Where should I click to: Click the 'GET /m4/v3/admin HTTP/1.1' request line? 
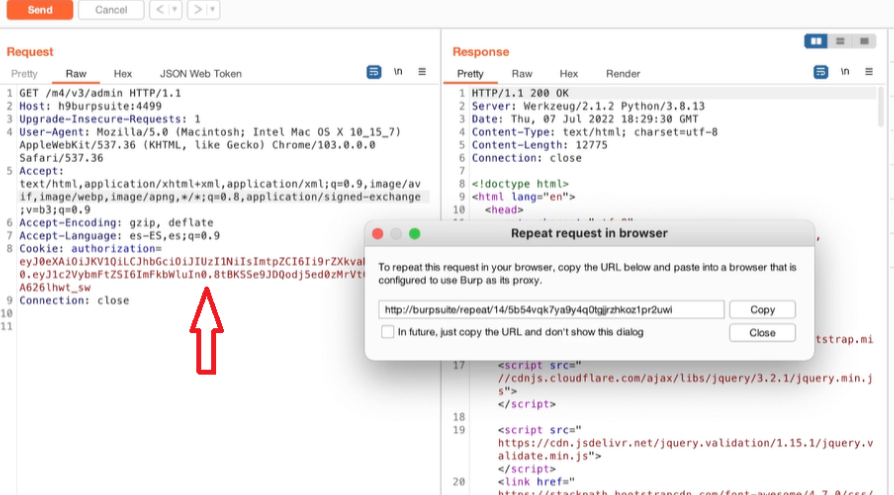(100, 93)
